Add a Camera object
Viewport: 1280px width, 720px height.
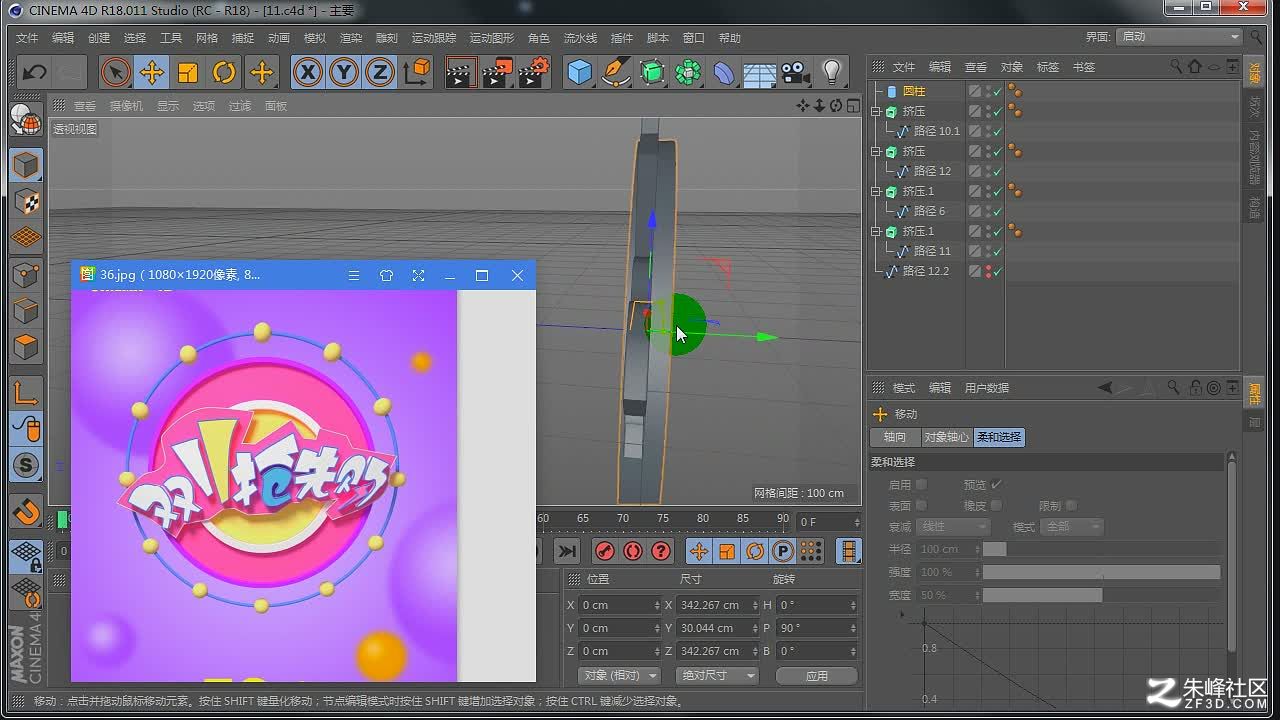click(x=796, y=72)
